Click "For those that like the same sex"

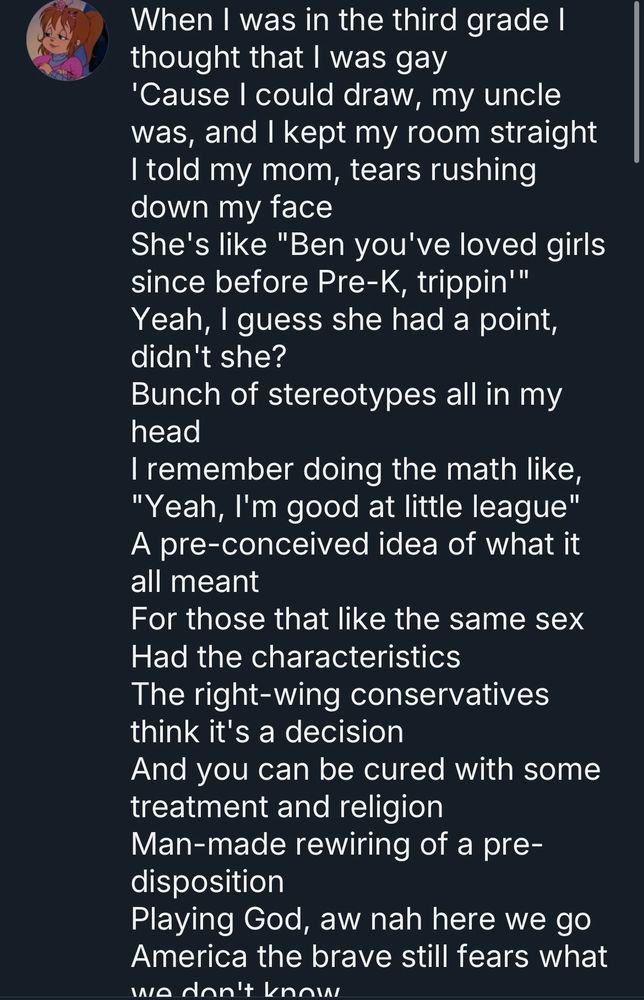(x=357, y=620)
